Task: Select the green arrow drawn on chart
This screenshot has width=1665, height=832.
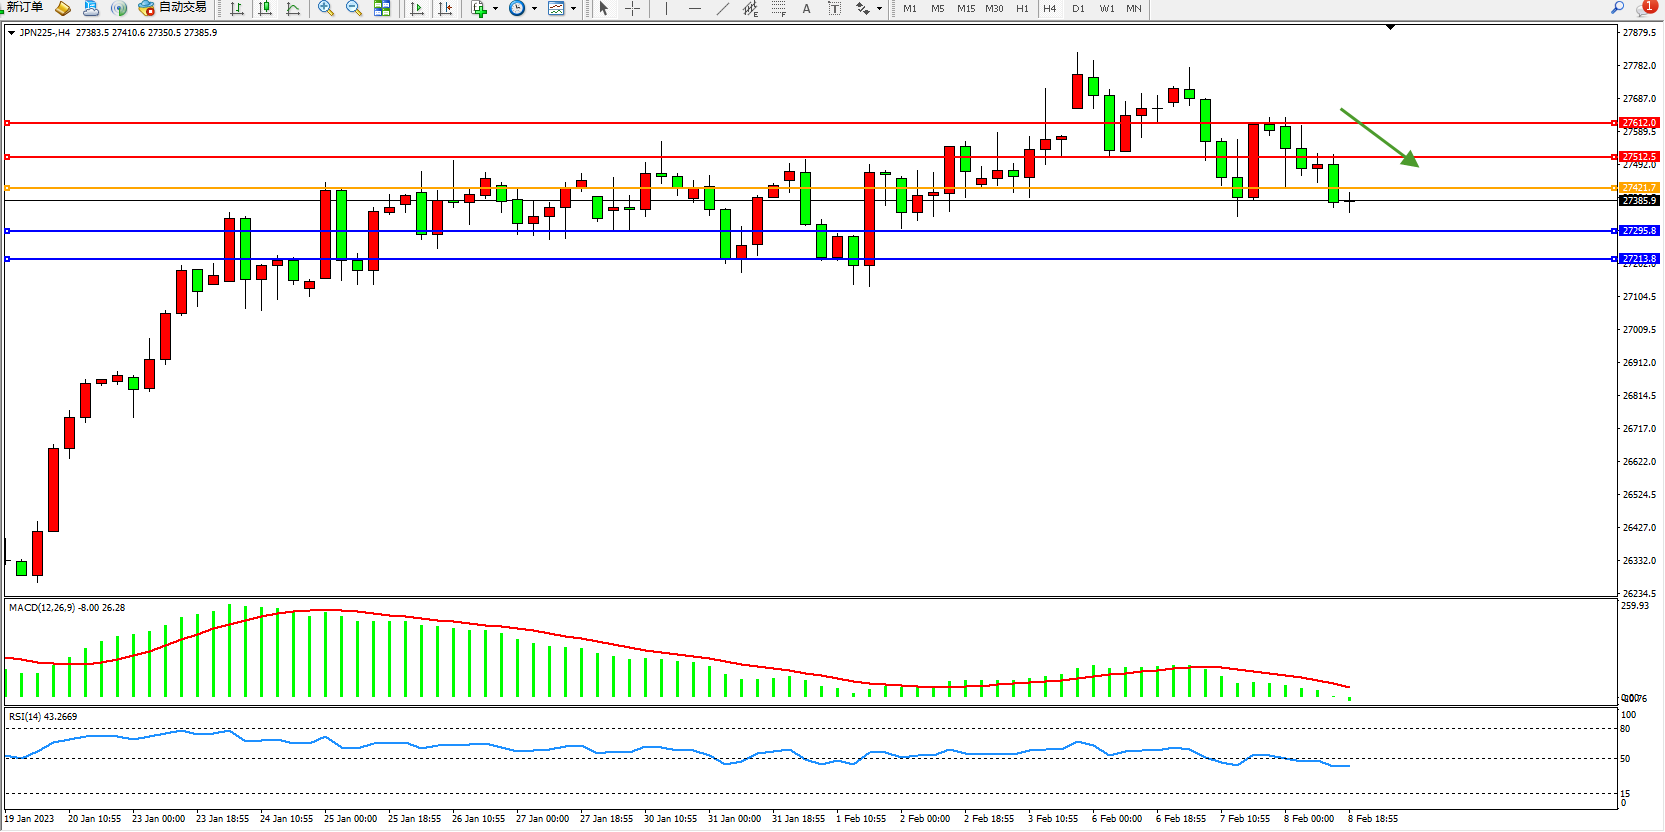Action: [x=1379, y=137]
